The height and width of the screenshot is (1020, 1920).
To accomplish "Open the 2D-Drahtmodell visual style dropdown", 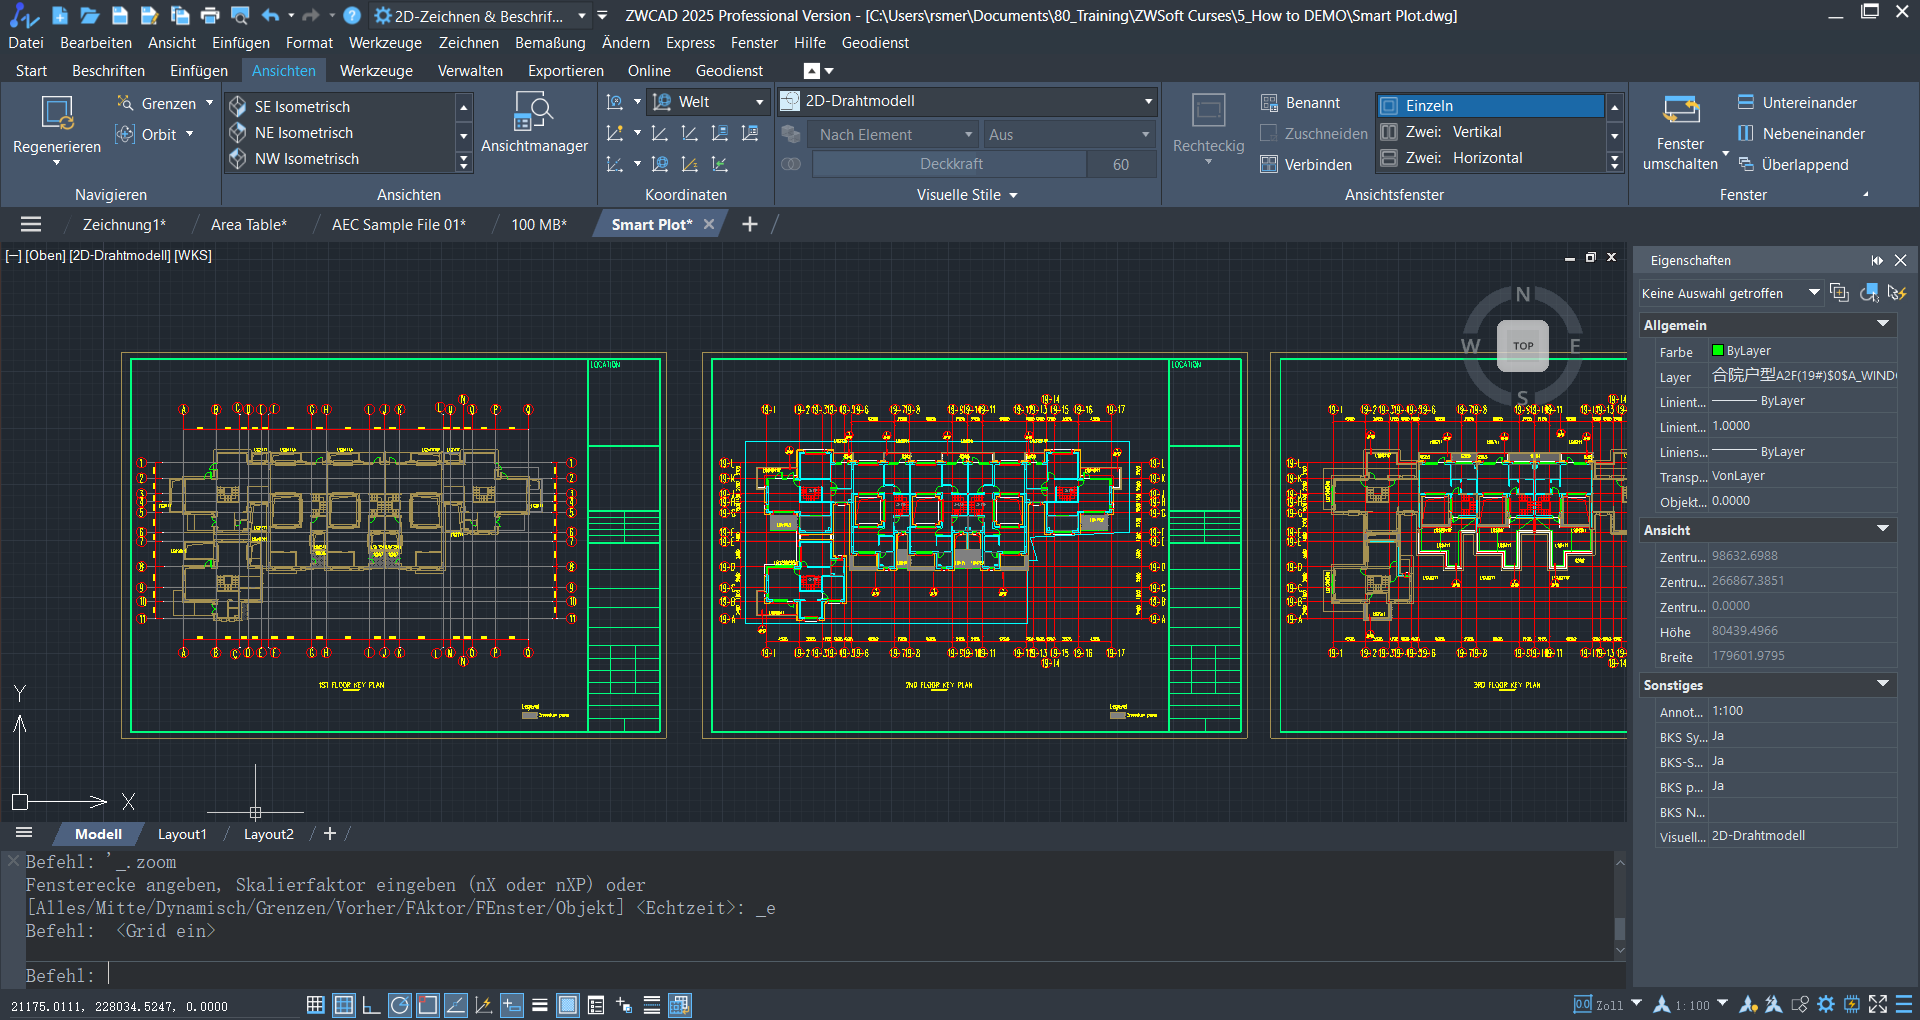I will (1148, 101).
